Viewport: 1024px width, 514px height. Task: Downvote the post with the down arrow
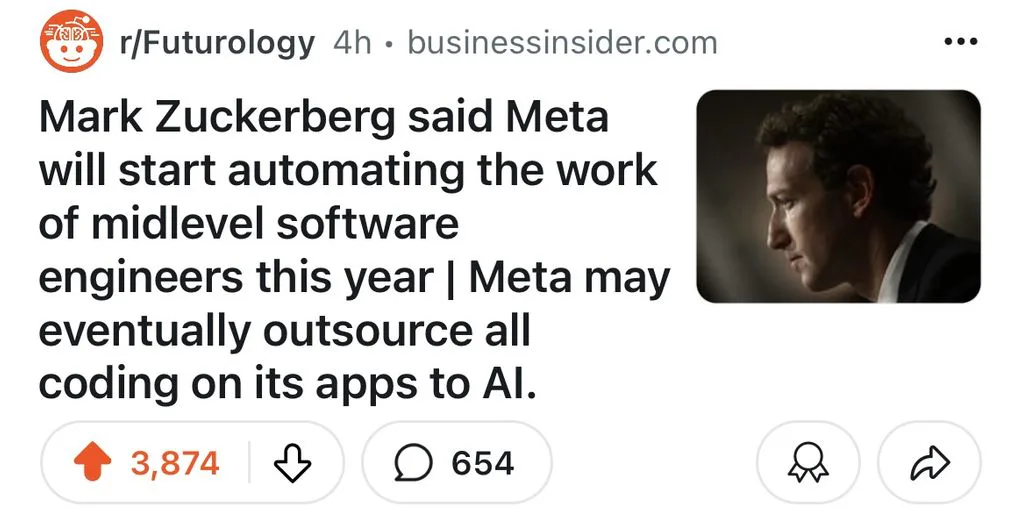292,463
